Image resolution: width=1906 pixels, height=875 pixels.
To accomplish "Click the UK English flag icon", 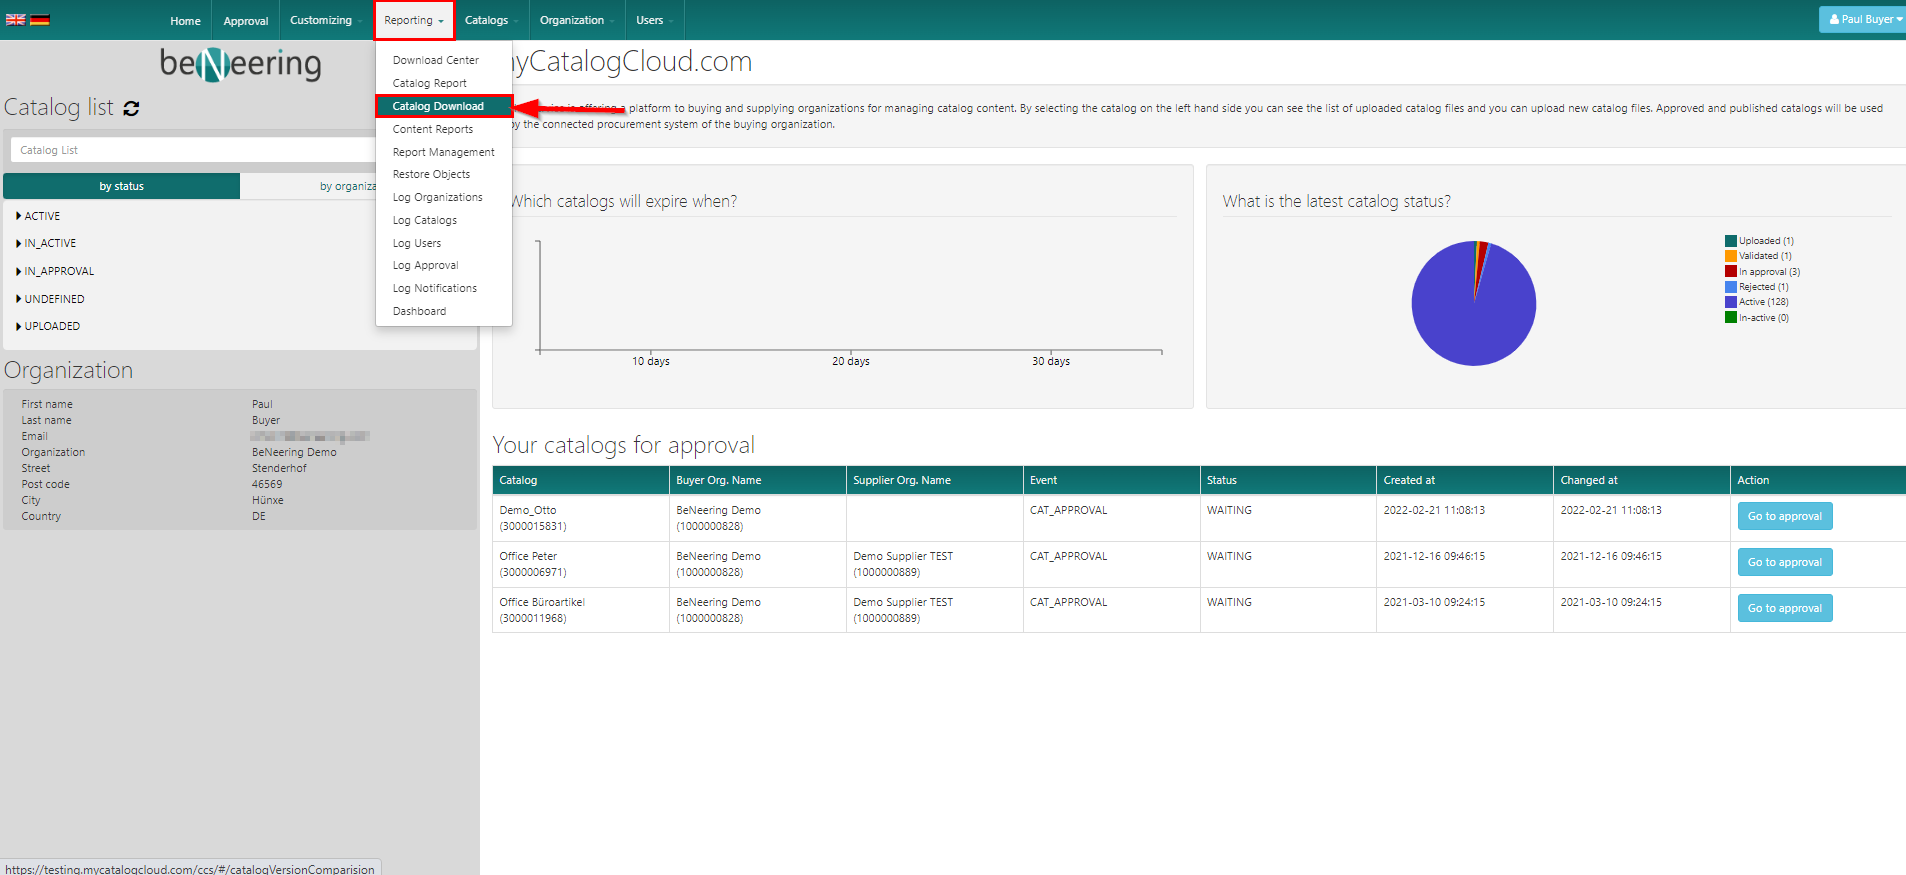I will click(16, 19).
